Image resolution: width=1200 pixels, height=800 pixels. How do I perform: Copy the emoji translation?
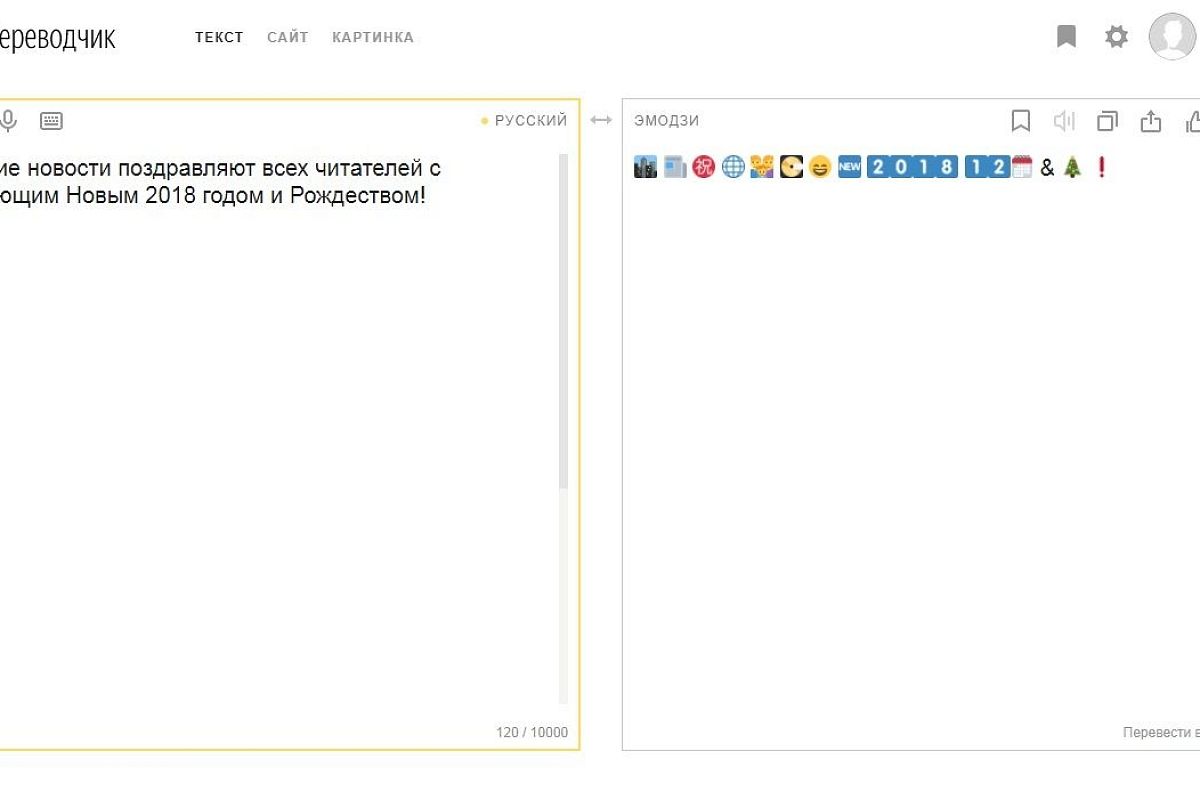click(x=1107, y=121)
